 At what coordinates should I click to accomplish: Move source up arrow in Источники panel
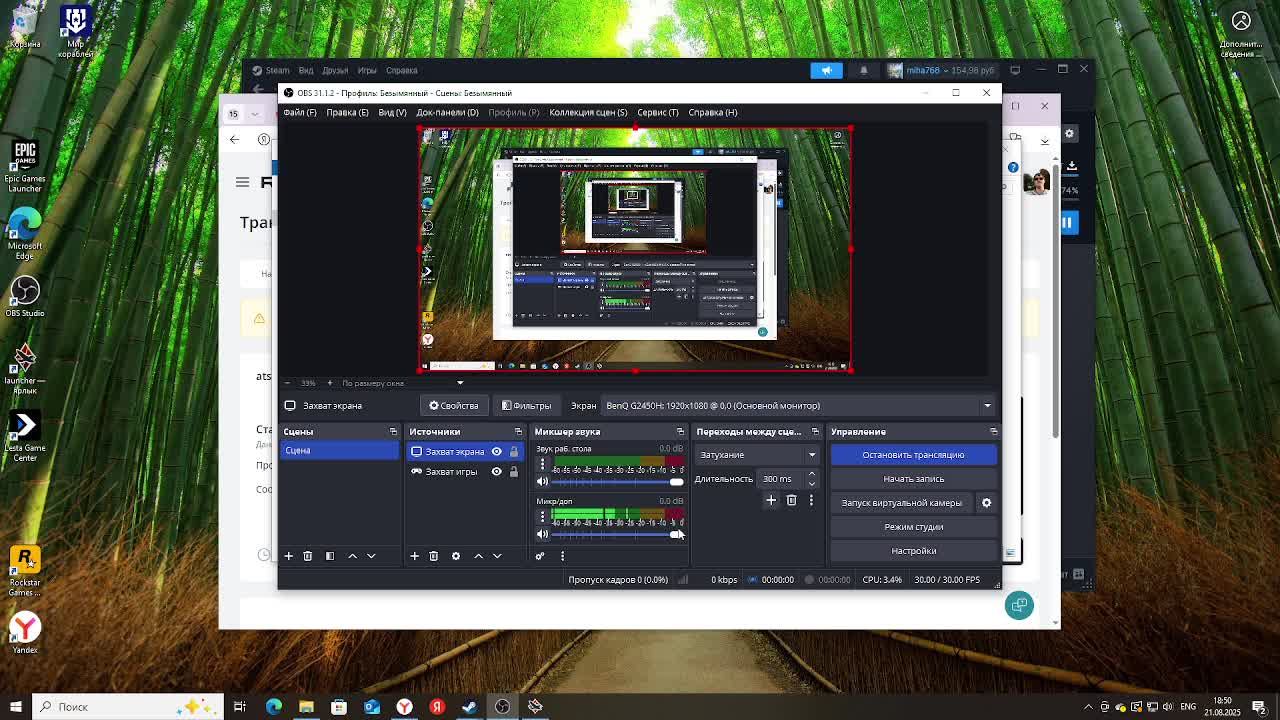tap(478, 556)
